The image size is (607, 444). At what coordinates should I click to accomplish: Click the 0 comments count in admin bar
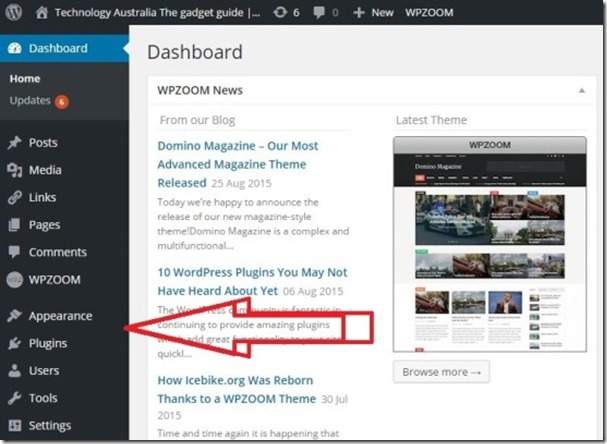pos(335,13)
